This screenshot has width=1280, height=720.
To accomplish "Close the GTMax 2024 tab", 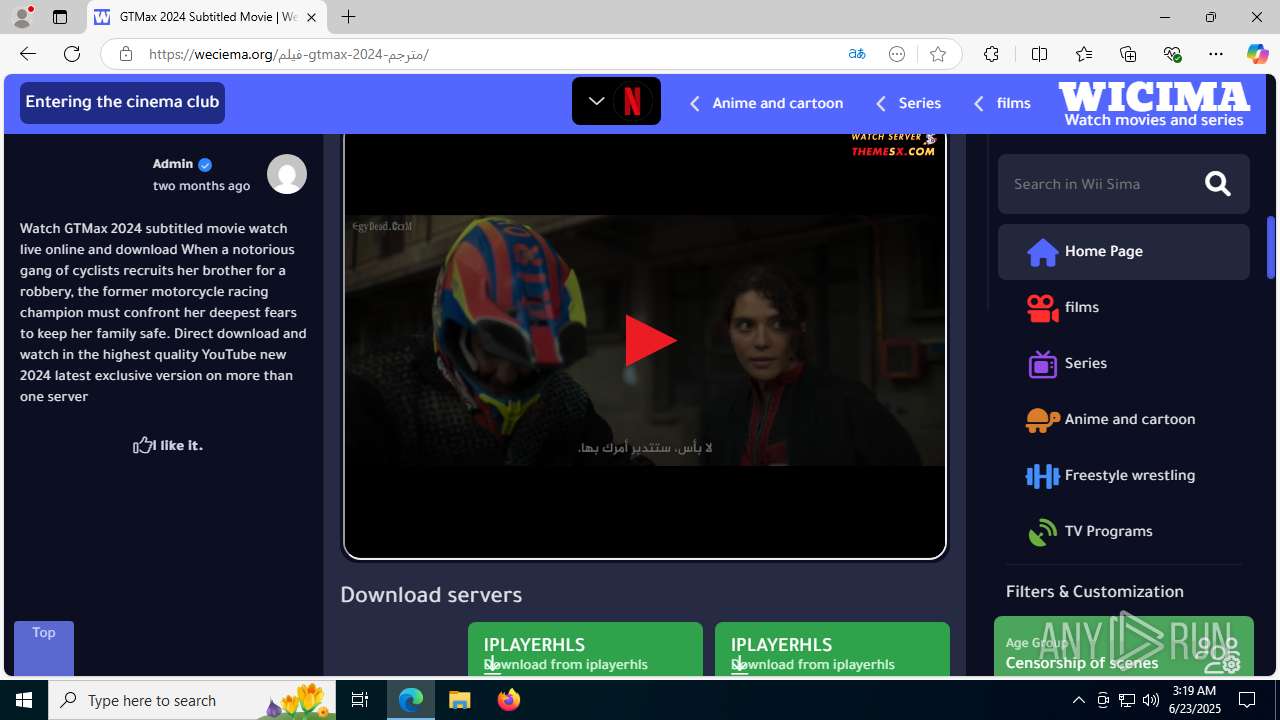I will click(311, 17).
